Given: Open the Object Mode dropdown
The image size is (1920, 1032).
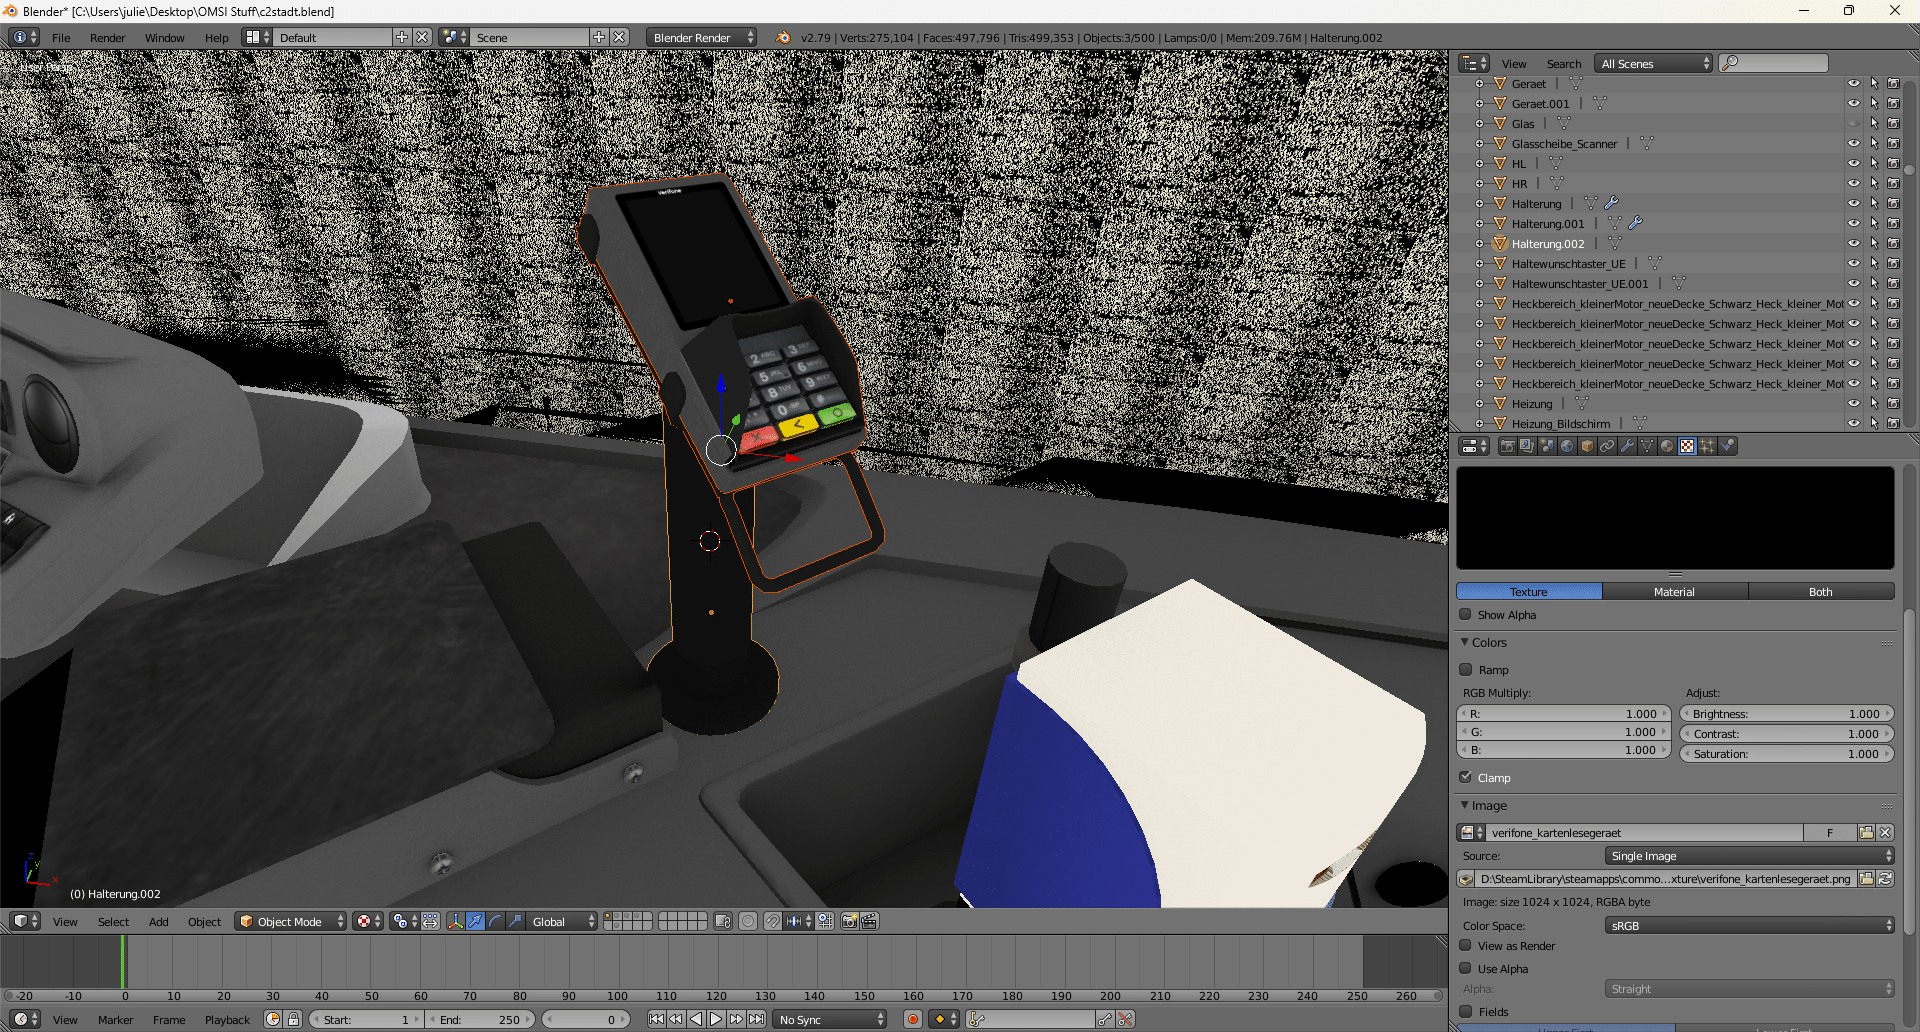Looking at the screenshot, I should (x=290, y=921).
